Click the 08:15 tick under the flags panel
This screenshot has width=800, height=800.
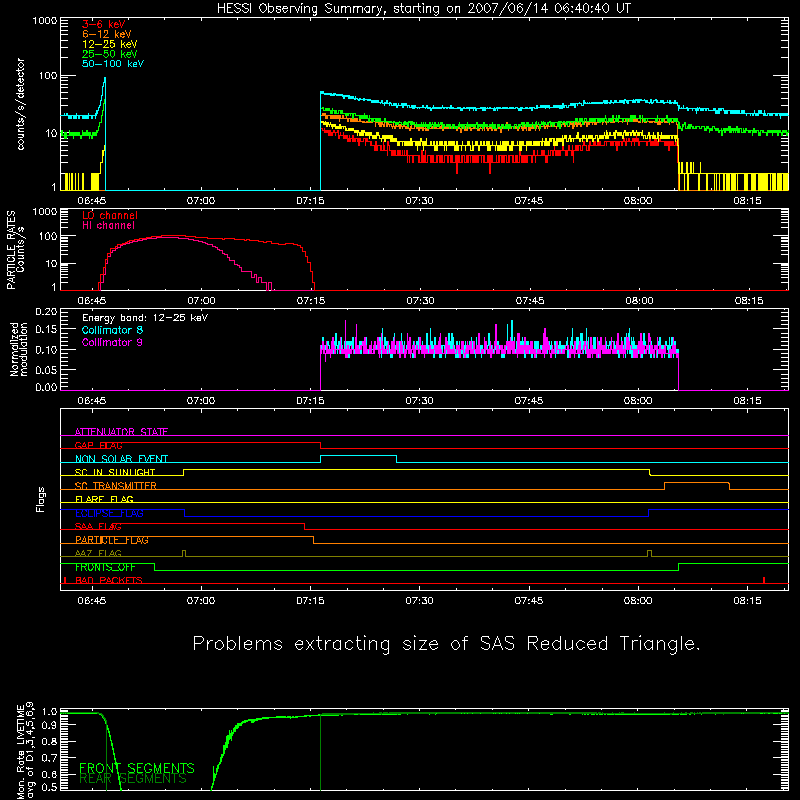(747, 601)
